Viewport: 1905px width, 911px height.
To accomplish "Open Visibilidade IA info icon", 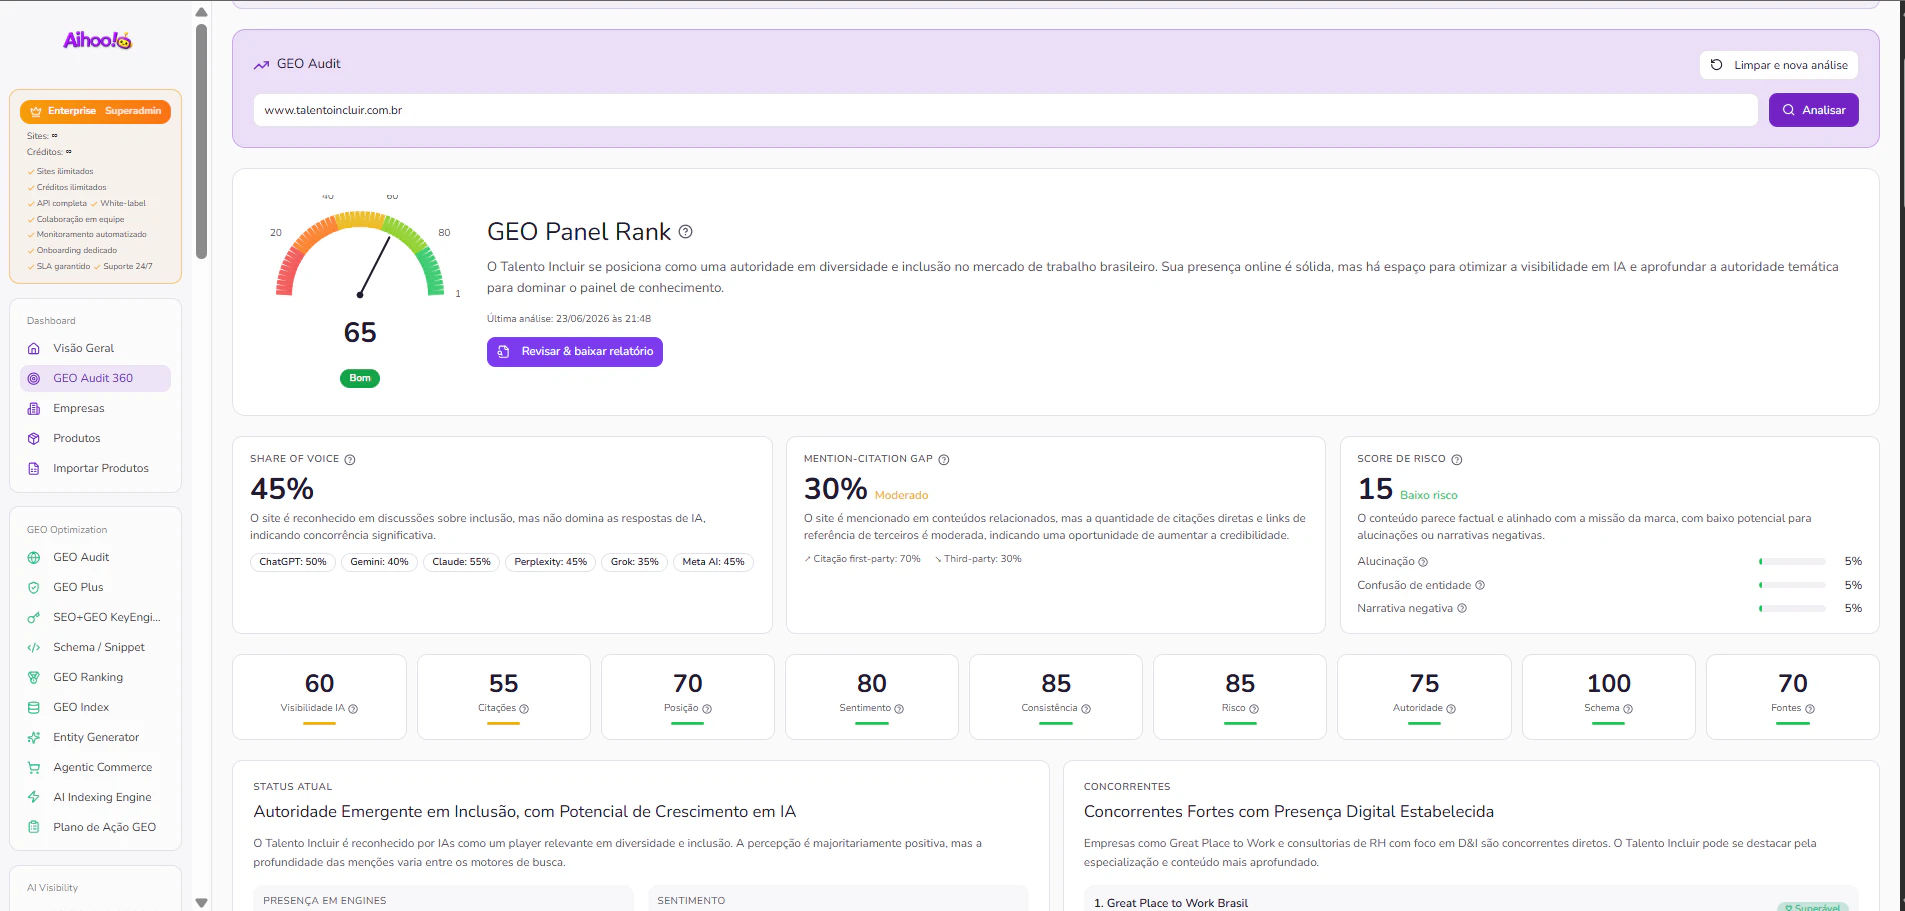I will coord(353,709).
